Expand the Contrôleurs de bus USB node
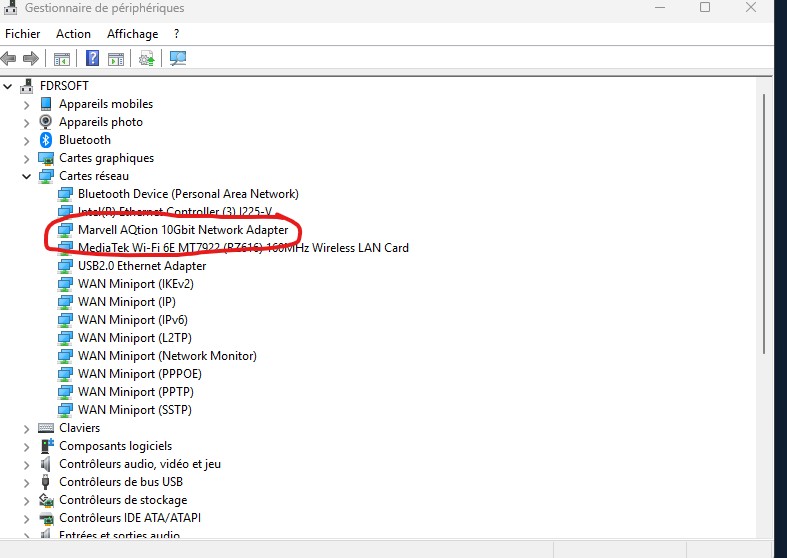 tap(27, 482)
